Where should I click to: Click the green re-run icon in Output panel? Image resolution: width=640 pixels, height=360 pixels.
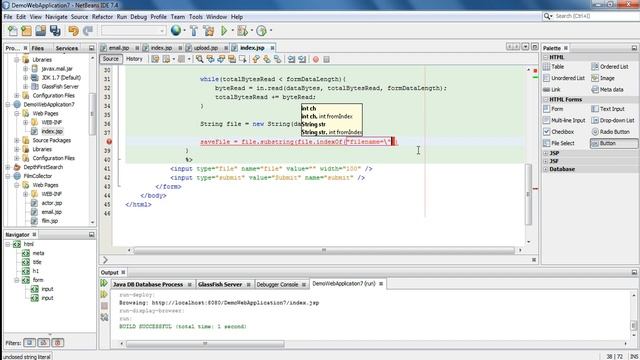104,283
